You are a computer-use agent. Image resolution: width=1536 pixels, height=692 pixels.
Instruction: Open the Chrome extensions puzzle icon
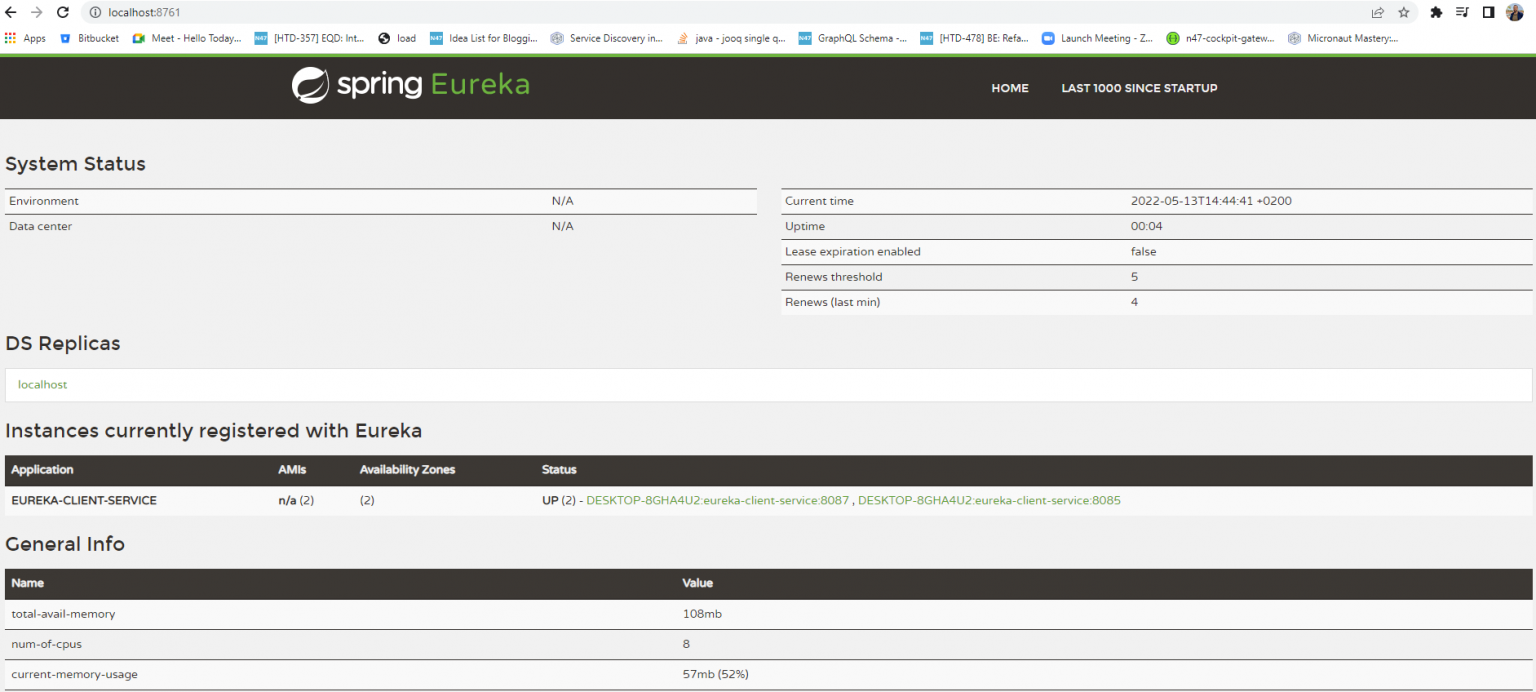(x=1436, y=12)
